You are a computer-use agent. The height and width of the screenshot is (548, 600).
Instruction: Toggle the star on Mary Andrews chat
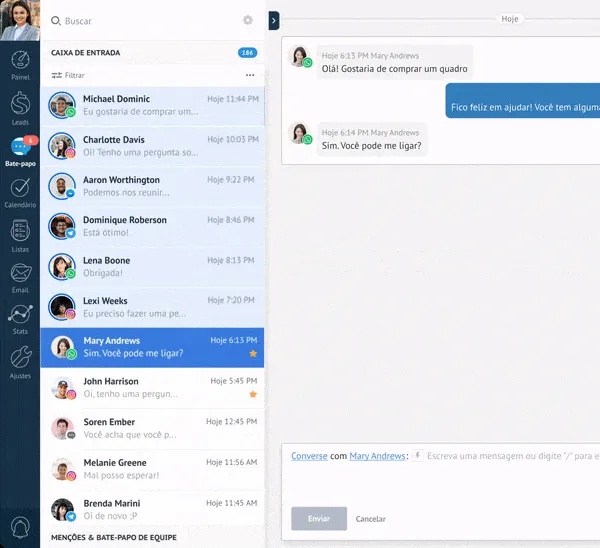coord(253,354)
